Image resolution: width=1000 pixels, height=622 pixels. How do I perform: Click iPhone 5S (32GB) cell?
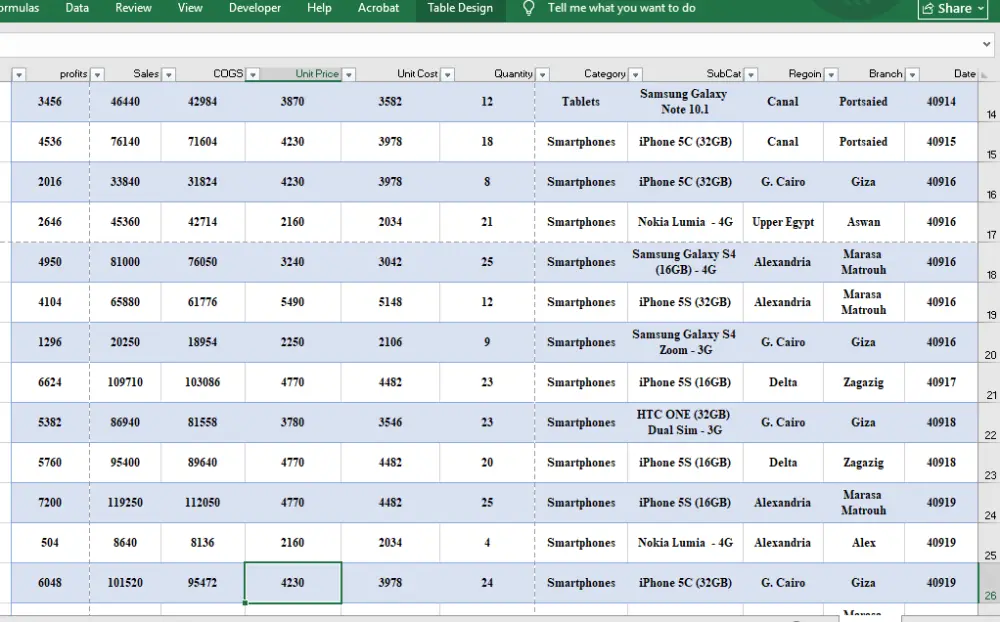pos(685,302)
